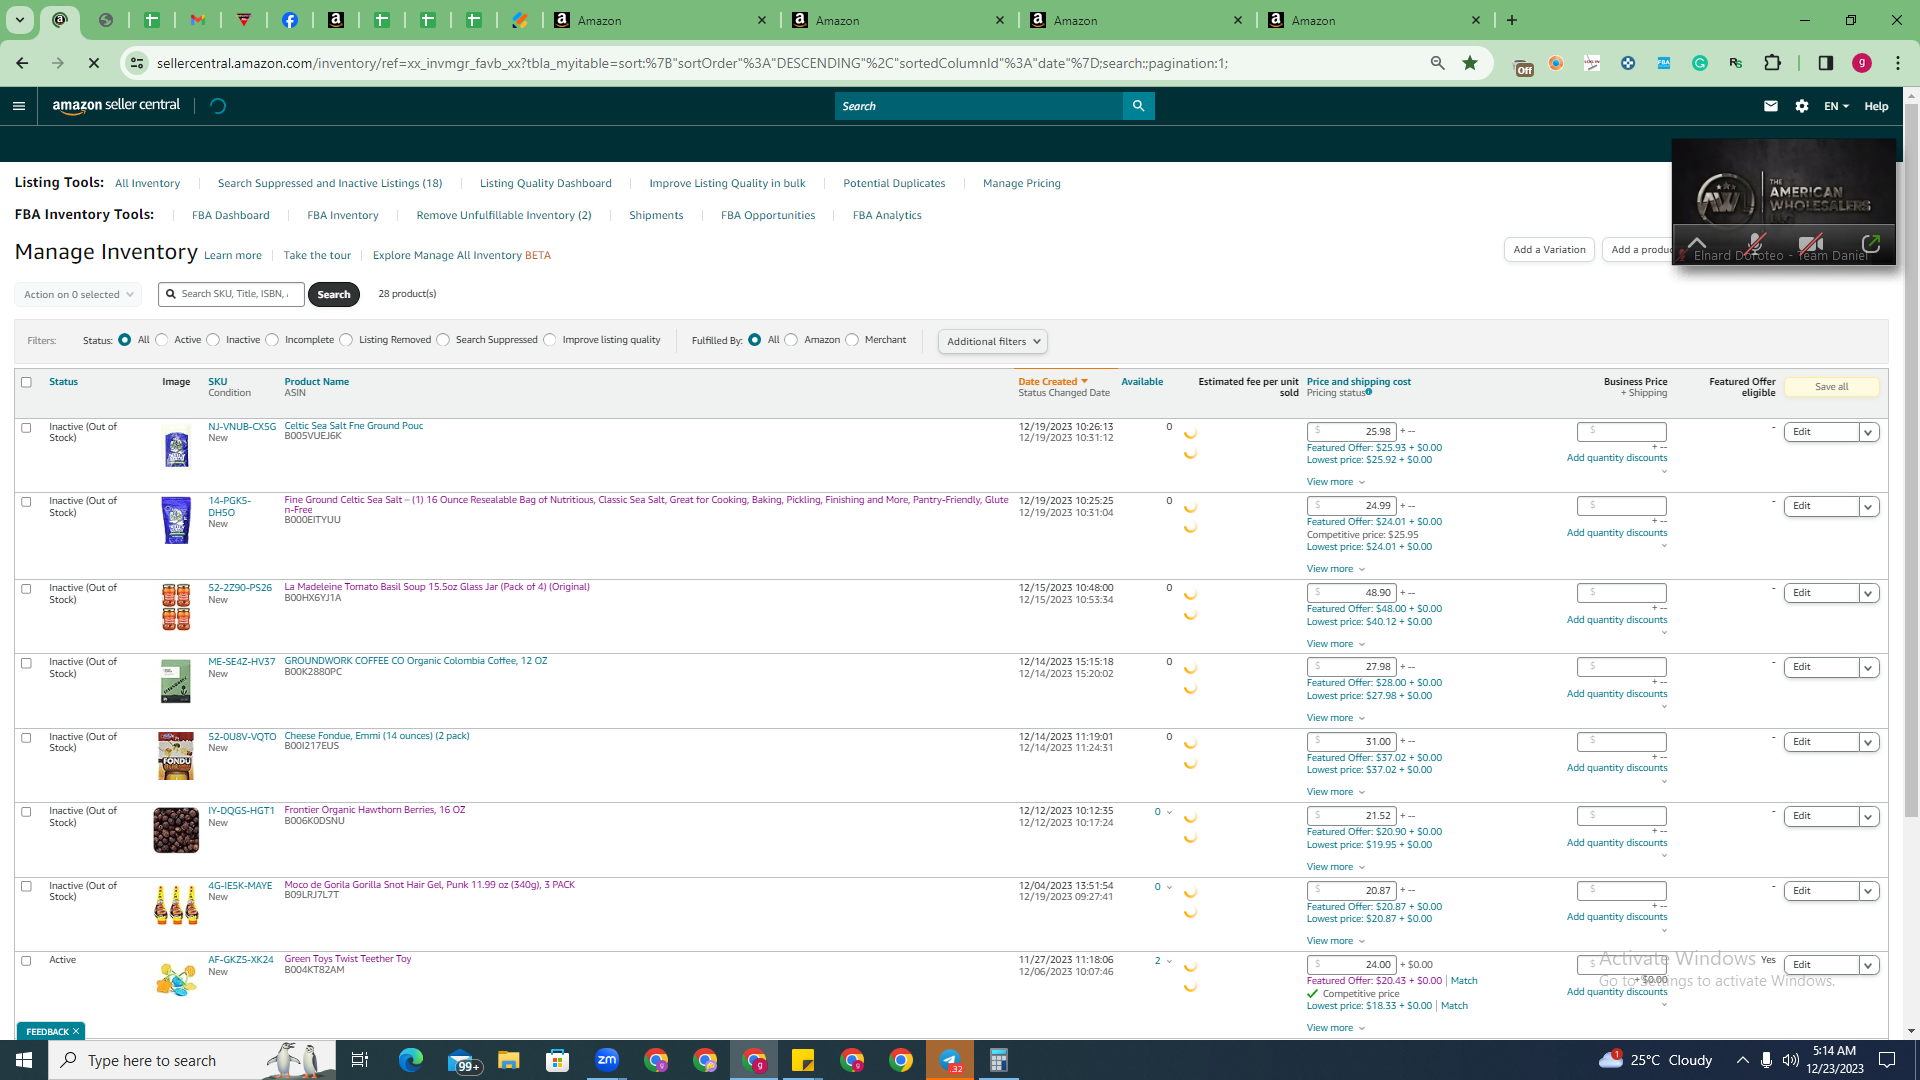Screen dimensions: 1920x1080
Task: Click the price field showing 25.98
Action: (x=1351, y=432)
